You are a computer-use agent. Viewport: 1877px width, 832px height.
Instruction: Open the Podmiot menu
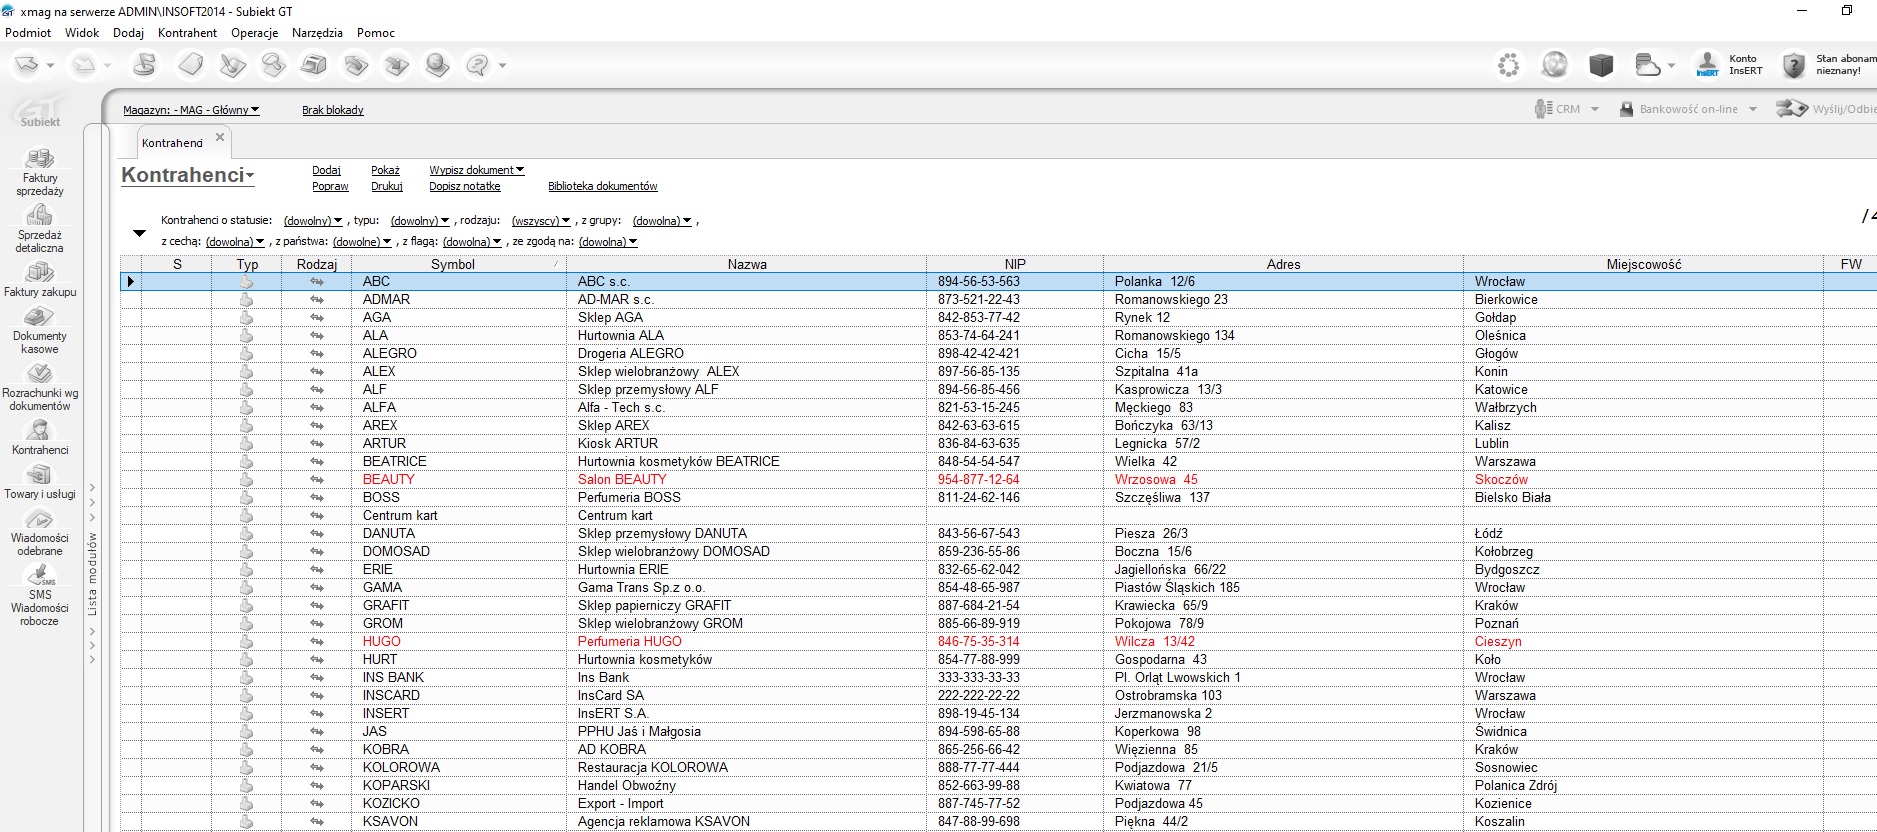point(28,33)
